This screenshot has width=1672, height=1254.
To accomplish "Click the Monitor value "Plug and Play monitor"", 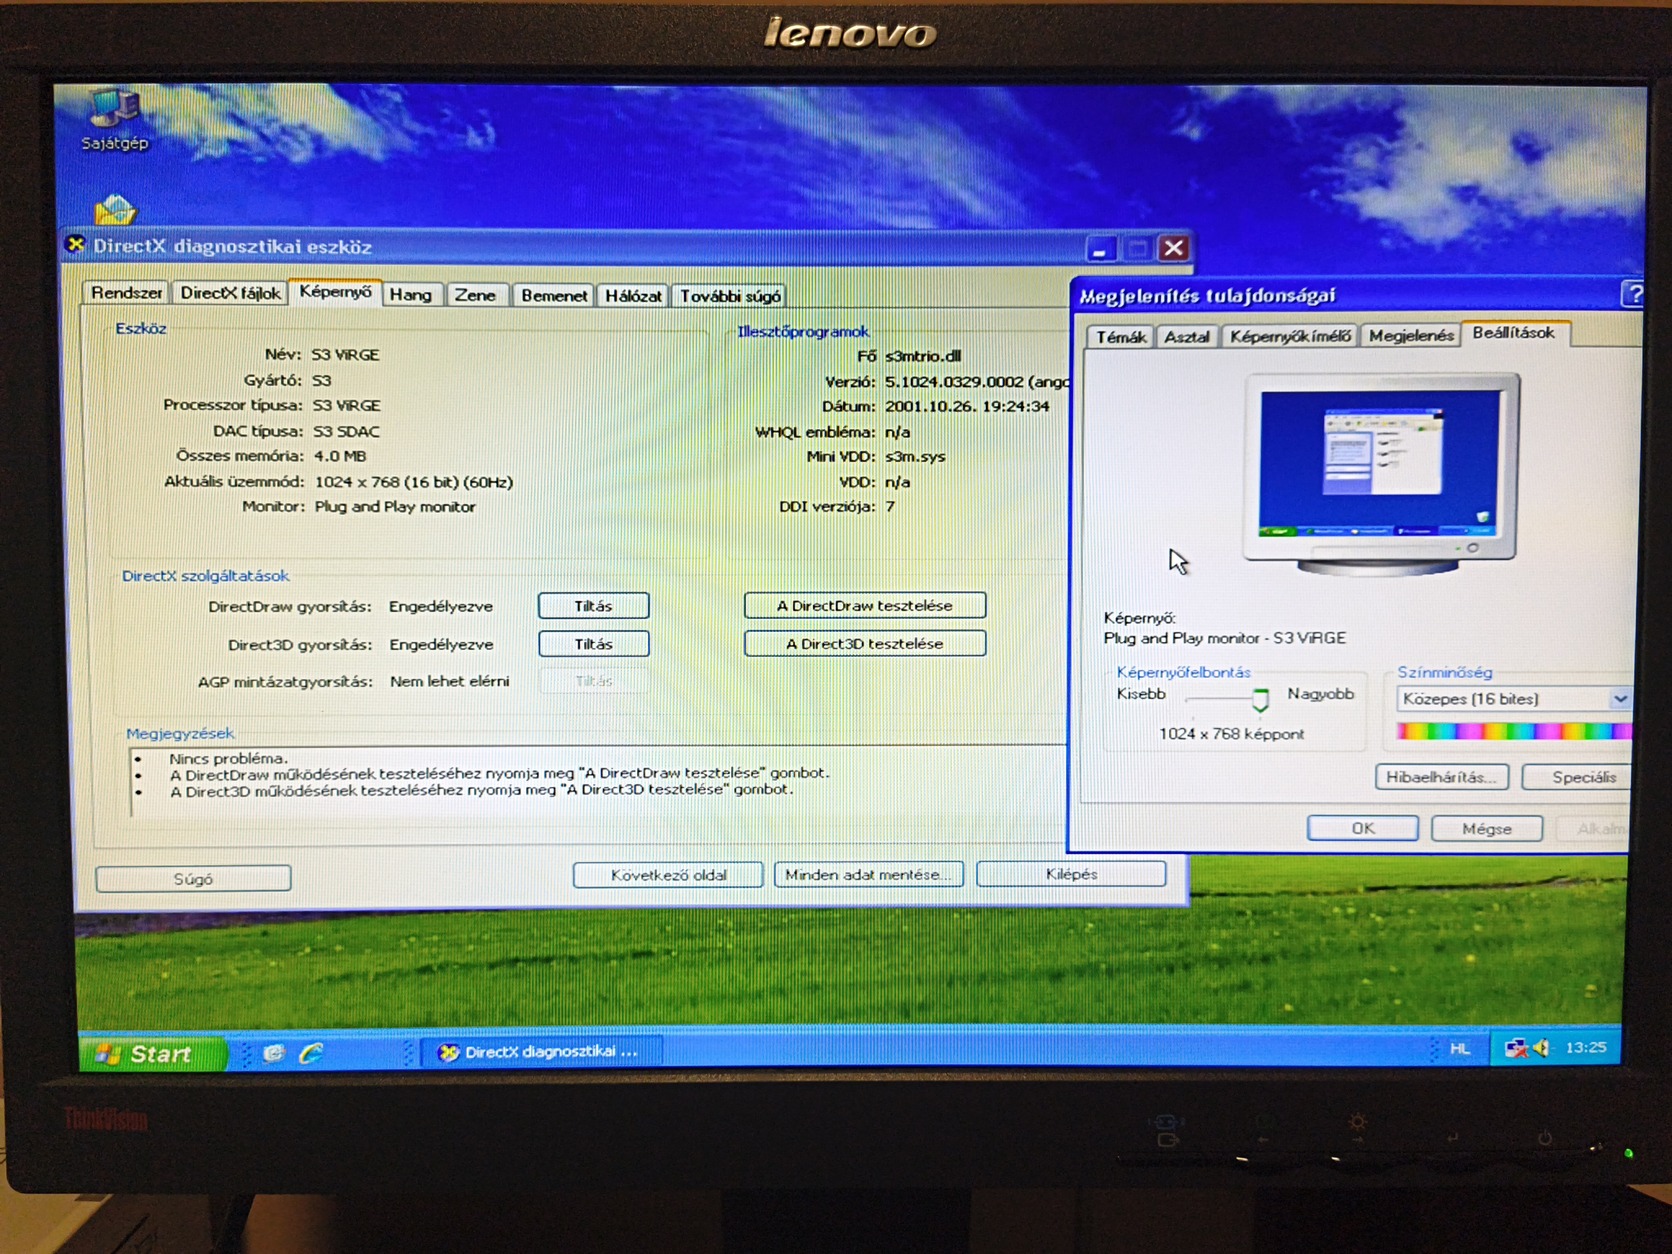I will click(x=395, y=507).
